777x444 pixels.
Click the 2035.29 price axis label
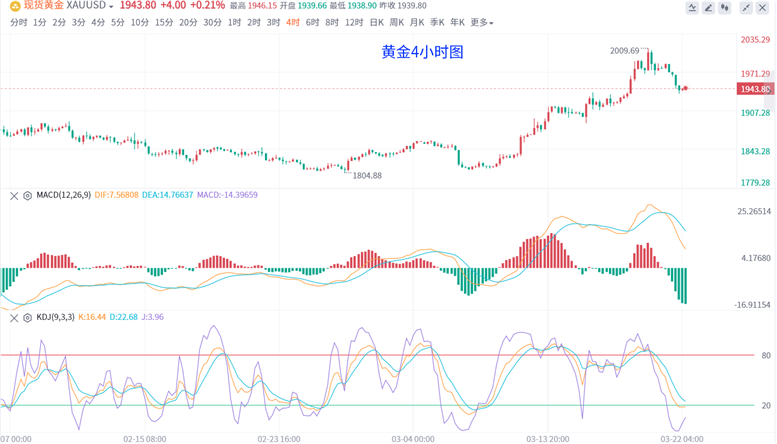[755, 40]
